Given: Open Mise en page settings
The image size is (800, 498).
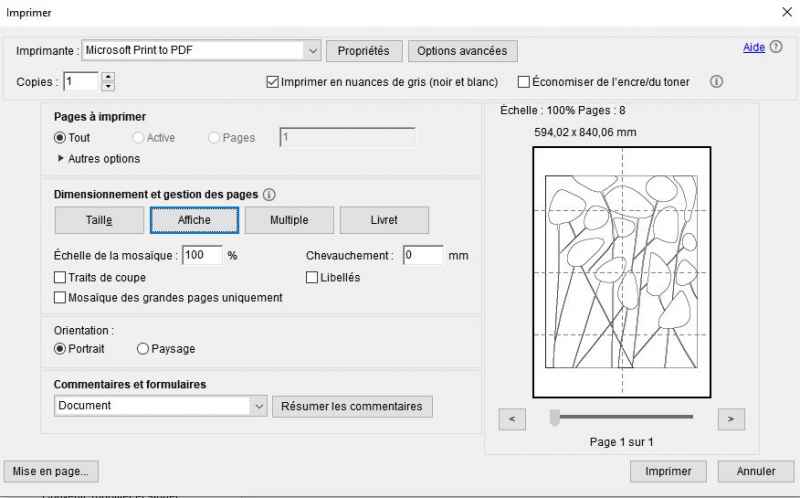Looking at the screenshot, I should 51,471.
